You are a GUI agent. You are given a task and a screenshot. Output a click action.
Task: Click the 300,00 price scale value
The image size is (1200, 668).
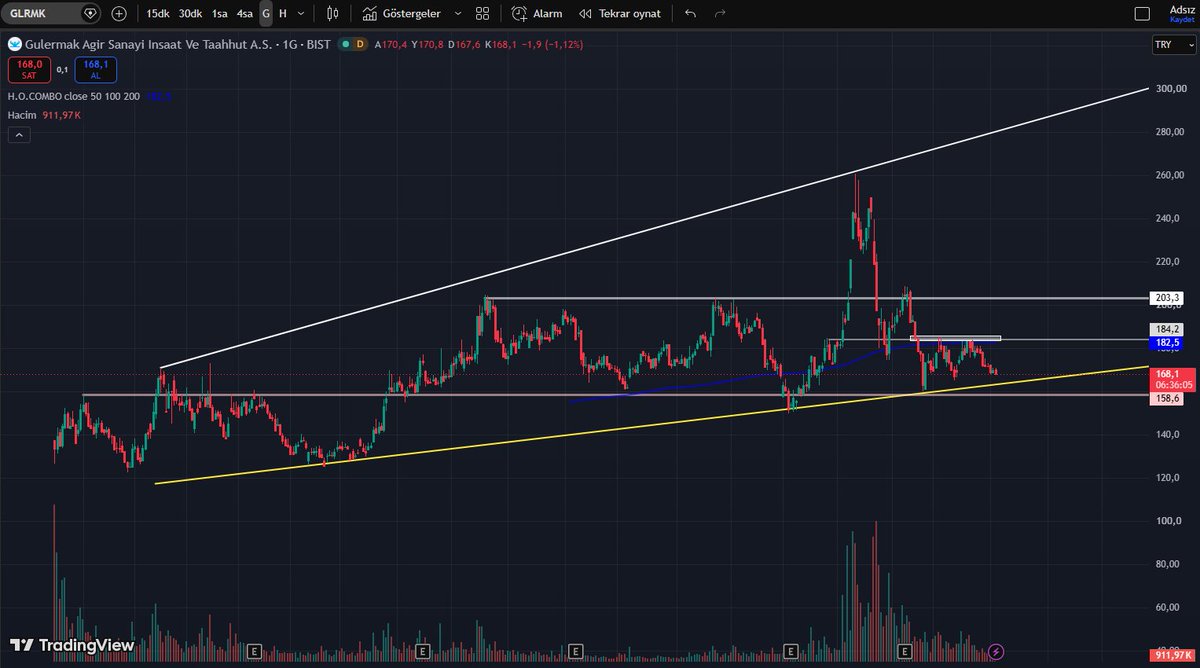coord(1171,89)
